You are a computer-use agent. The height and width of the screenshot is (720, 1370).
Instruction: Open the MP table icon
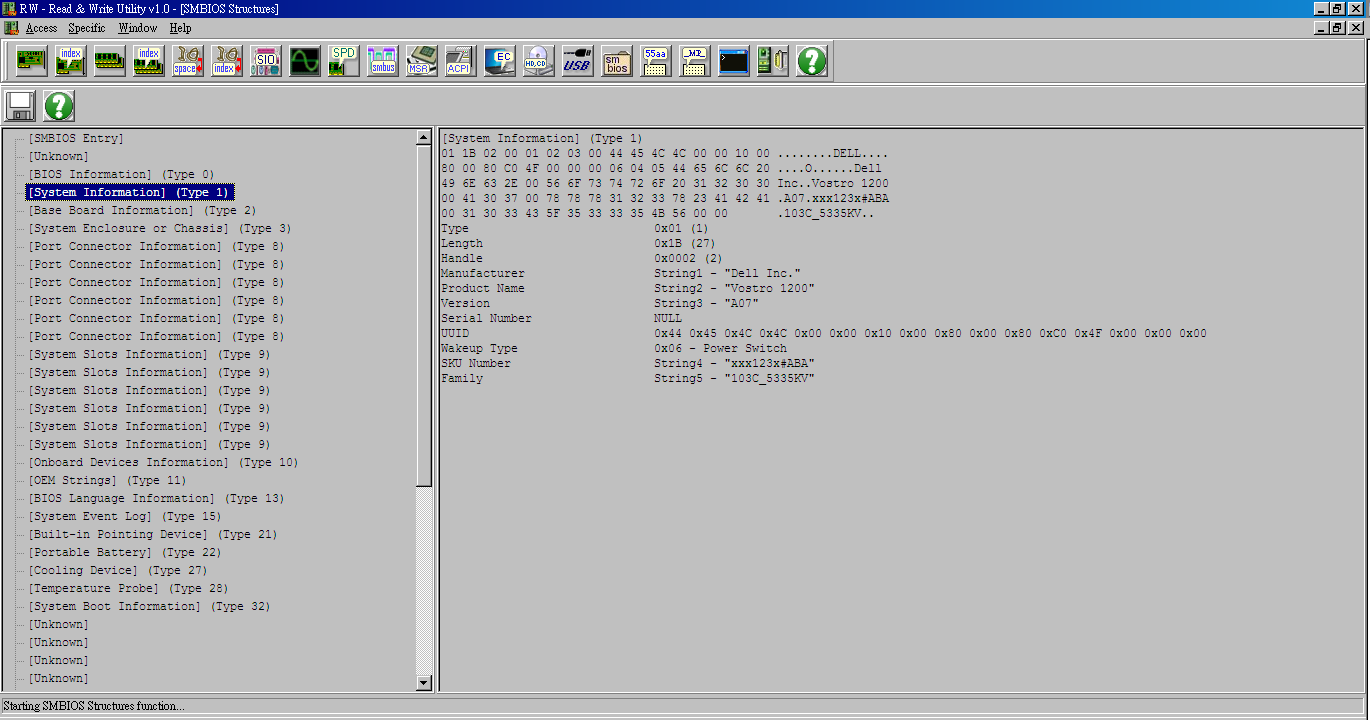point(695,61)
